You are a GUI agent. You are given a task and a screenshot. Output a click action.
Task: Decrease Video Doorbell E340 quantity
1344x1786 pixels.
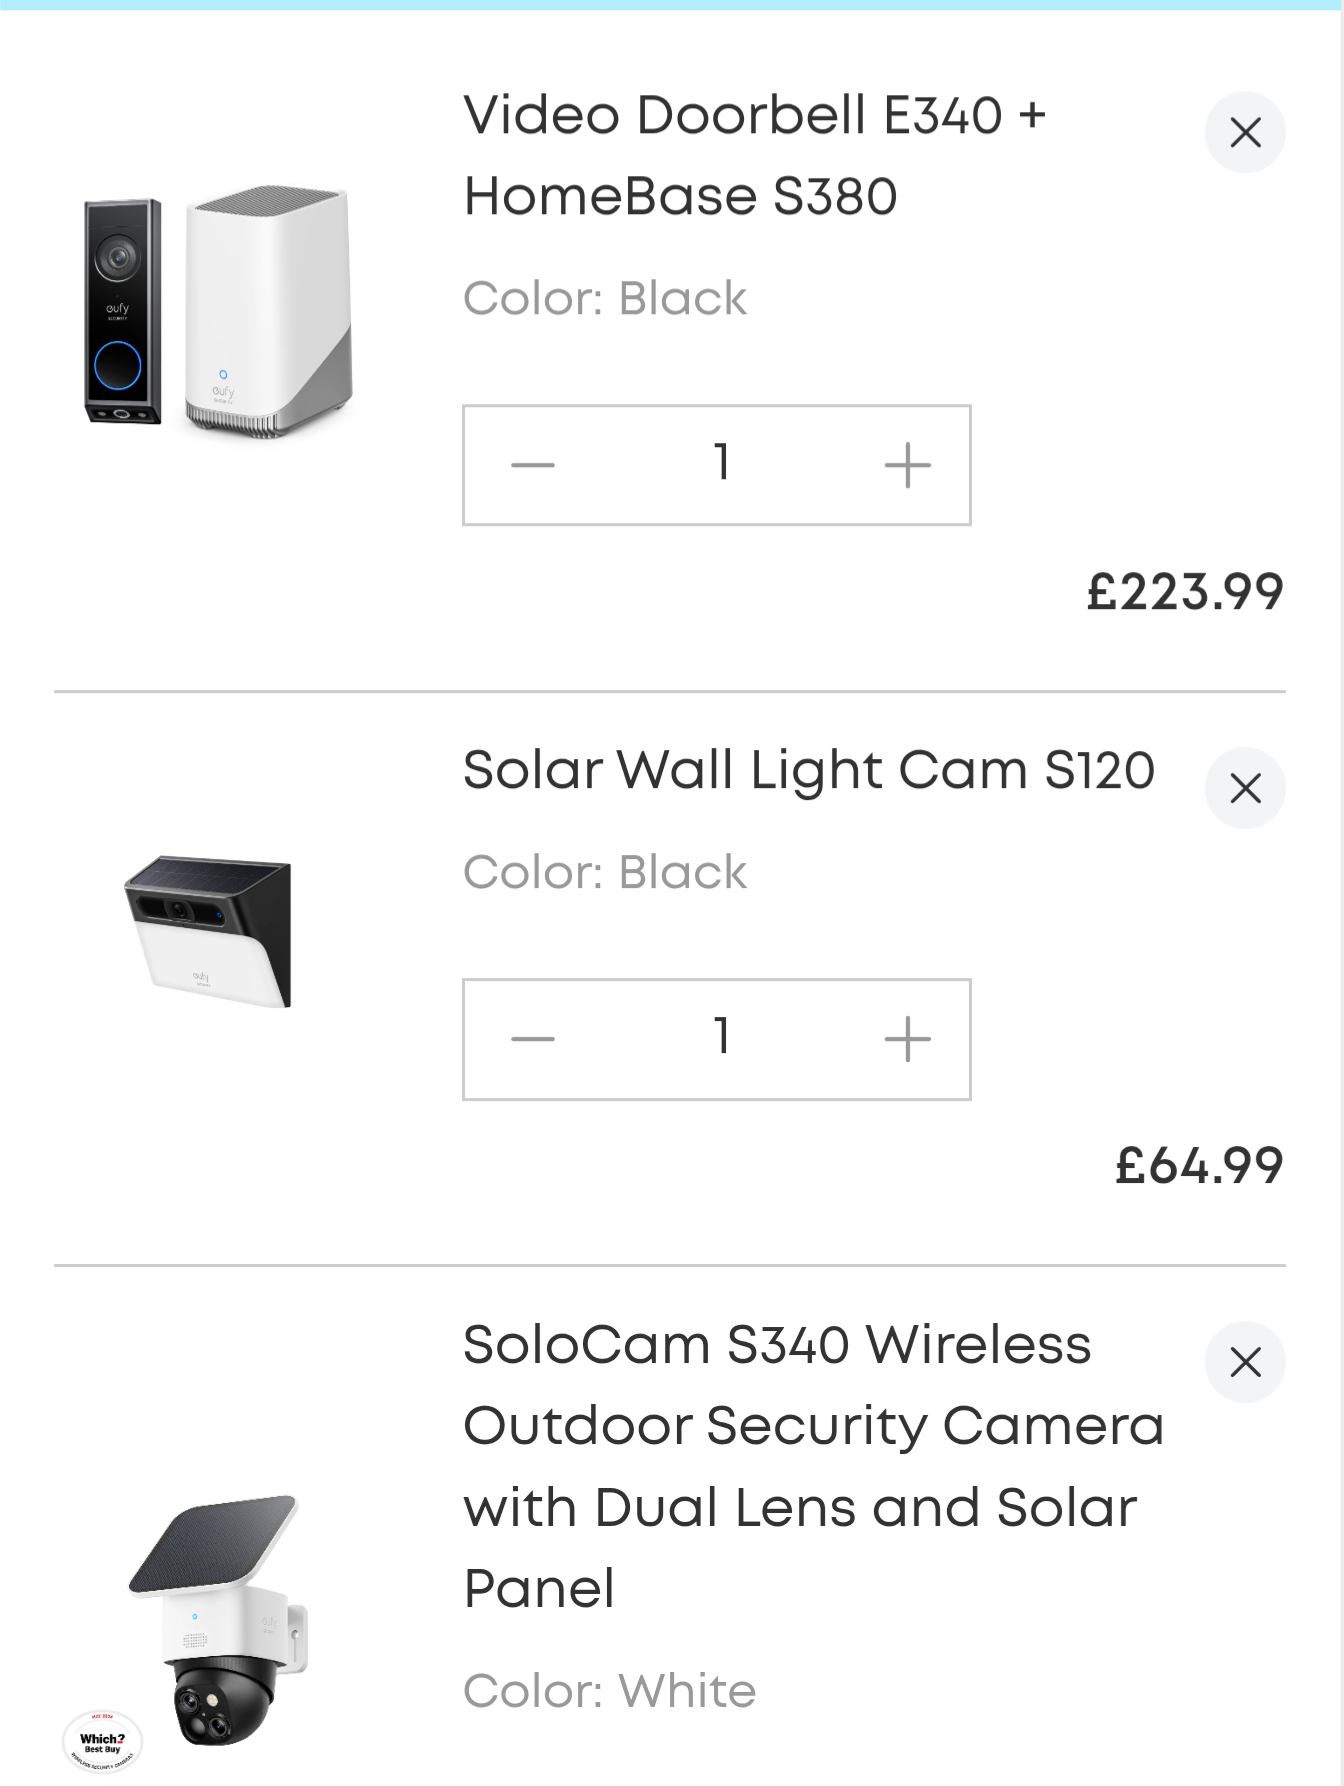click(x=532, y=465)
